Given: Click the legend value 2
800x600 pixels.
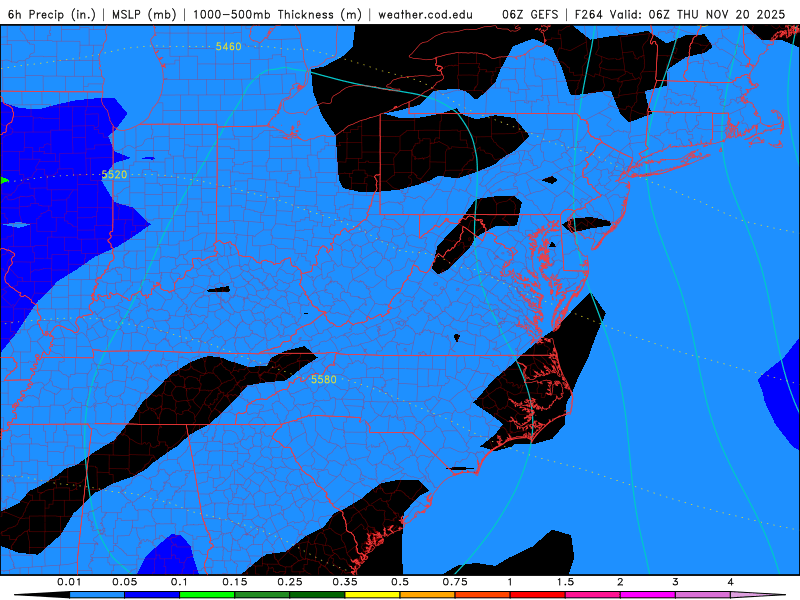Looking at the screenshot, I should pos(620,582).
